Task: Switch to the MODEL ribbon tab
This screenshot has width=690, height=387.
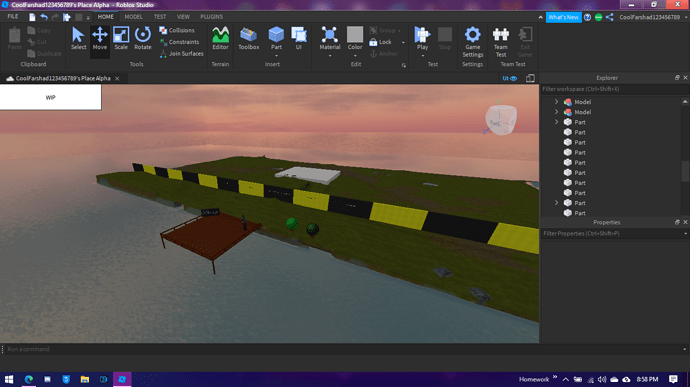Action: [133, 17]
